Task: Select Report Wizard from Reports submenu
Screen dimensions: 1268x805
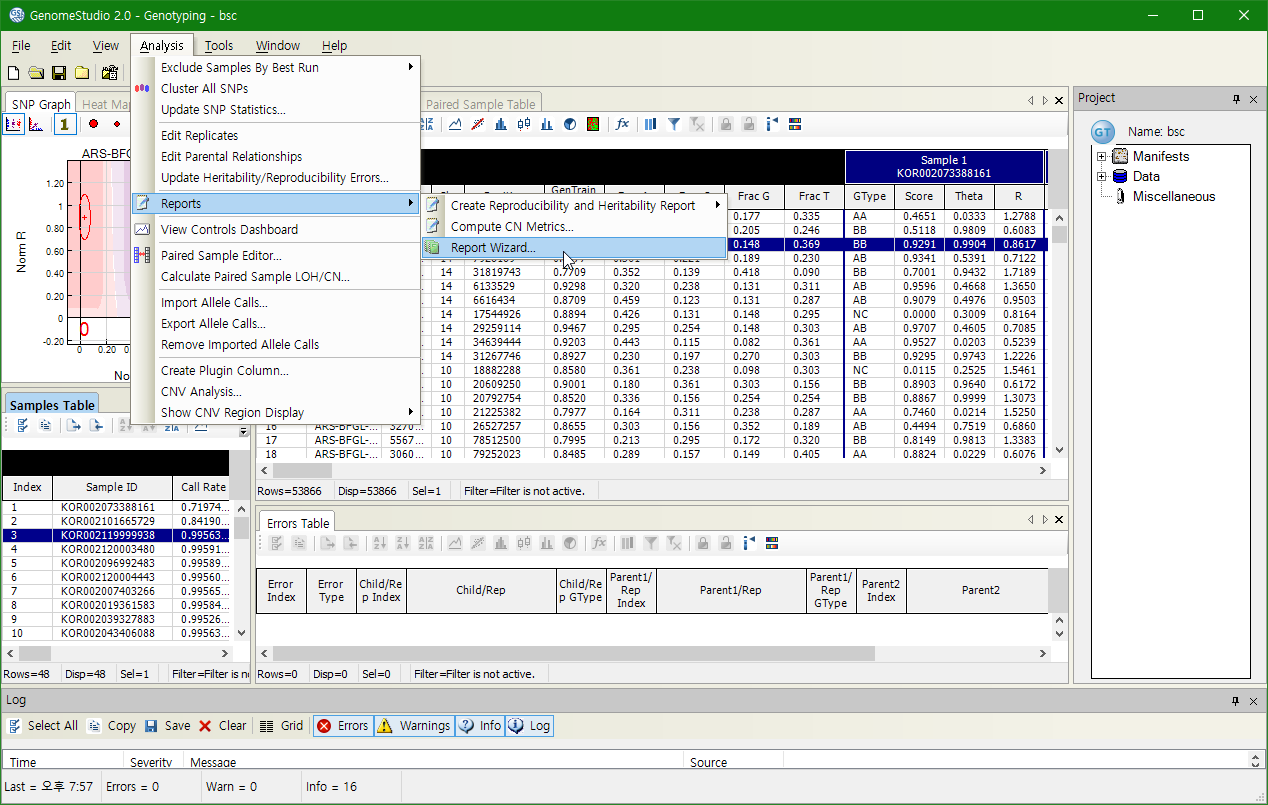Action: pyautogui.click(x=493, y=248)
